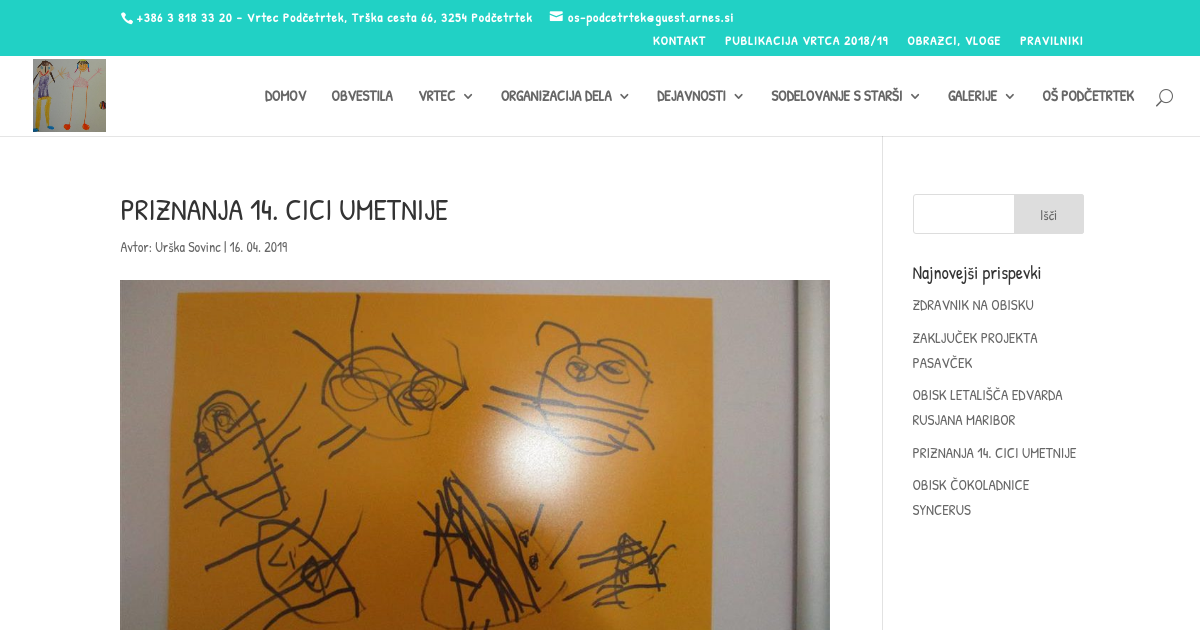This screenshot has height=630, width=1200.
Task: Open OBRAZCI, VLOGE link
Action: [954, 41]
